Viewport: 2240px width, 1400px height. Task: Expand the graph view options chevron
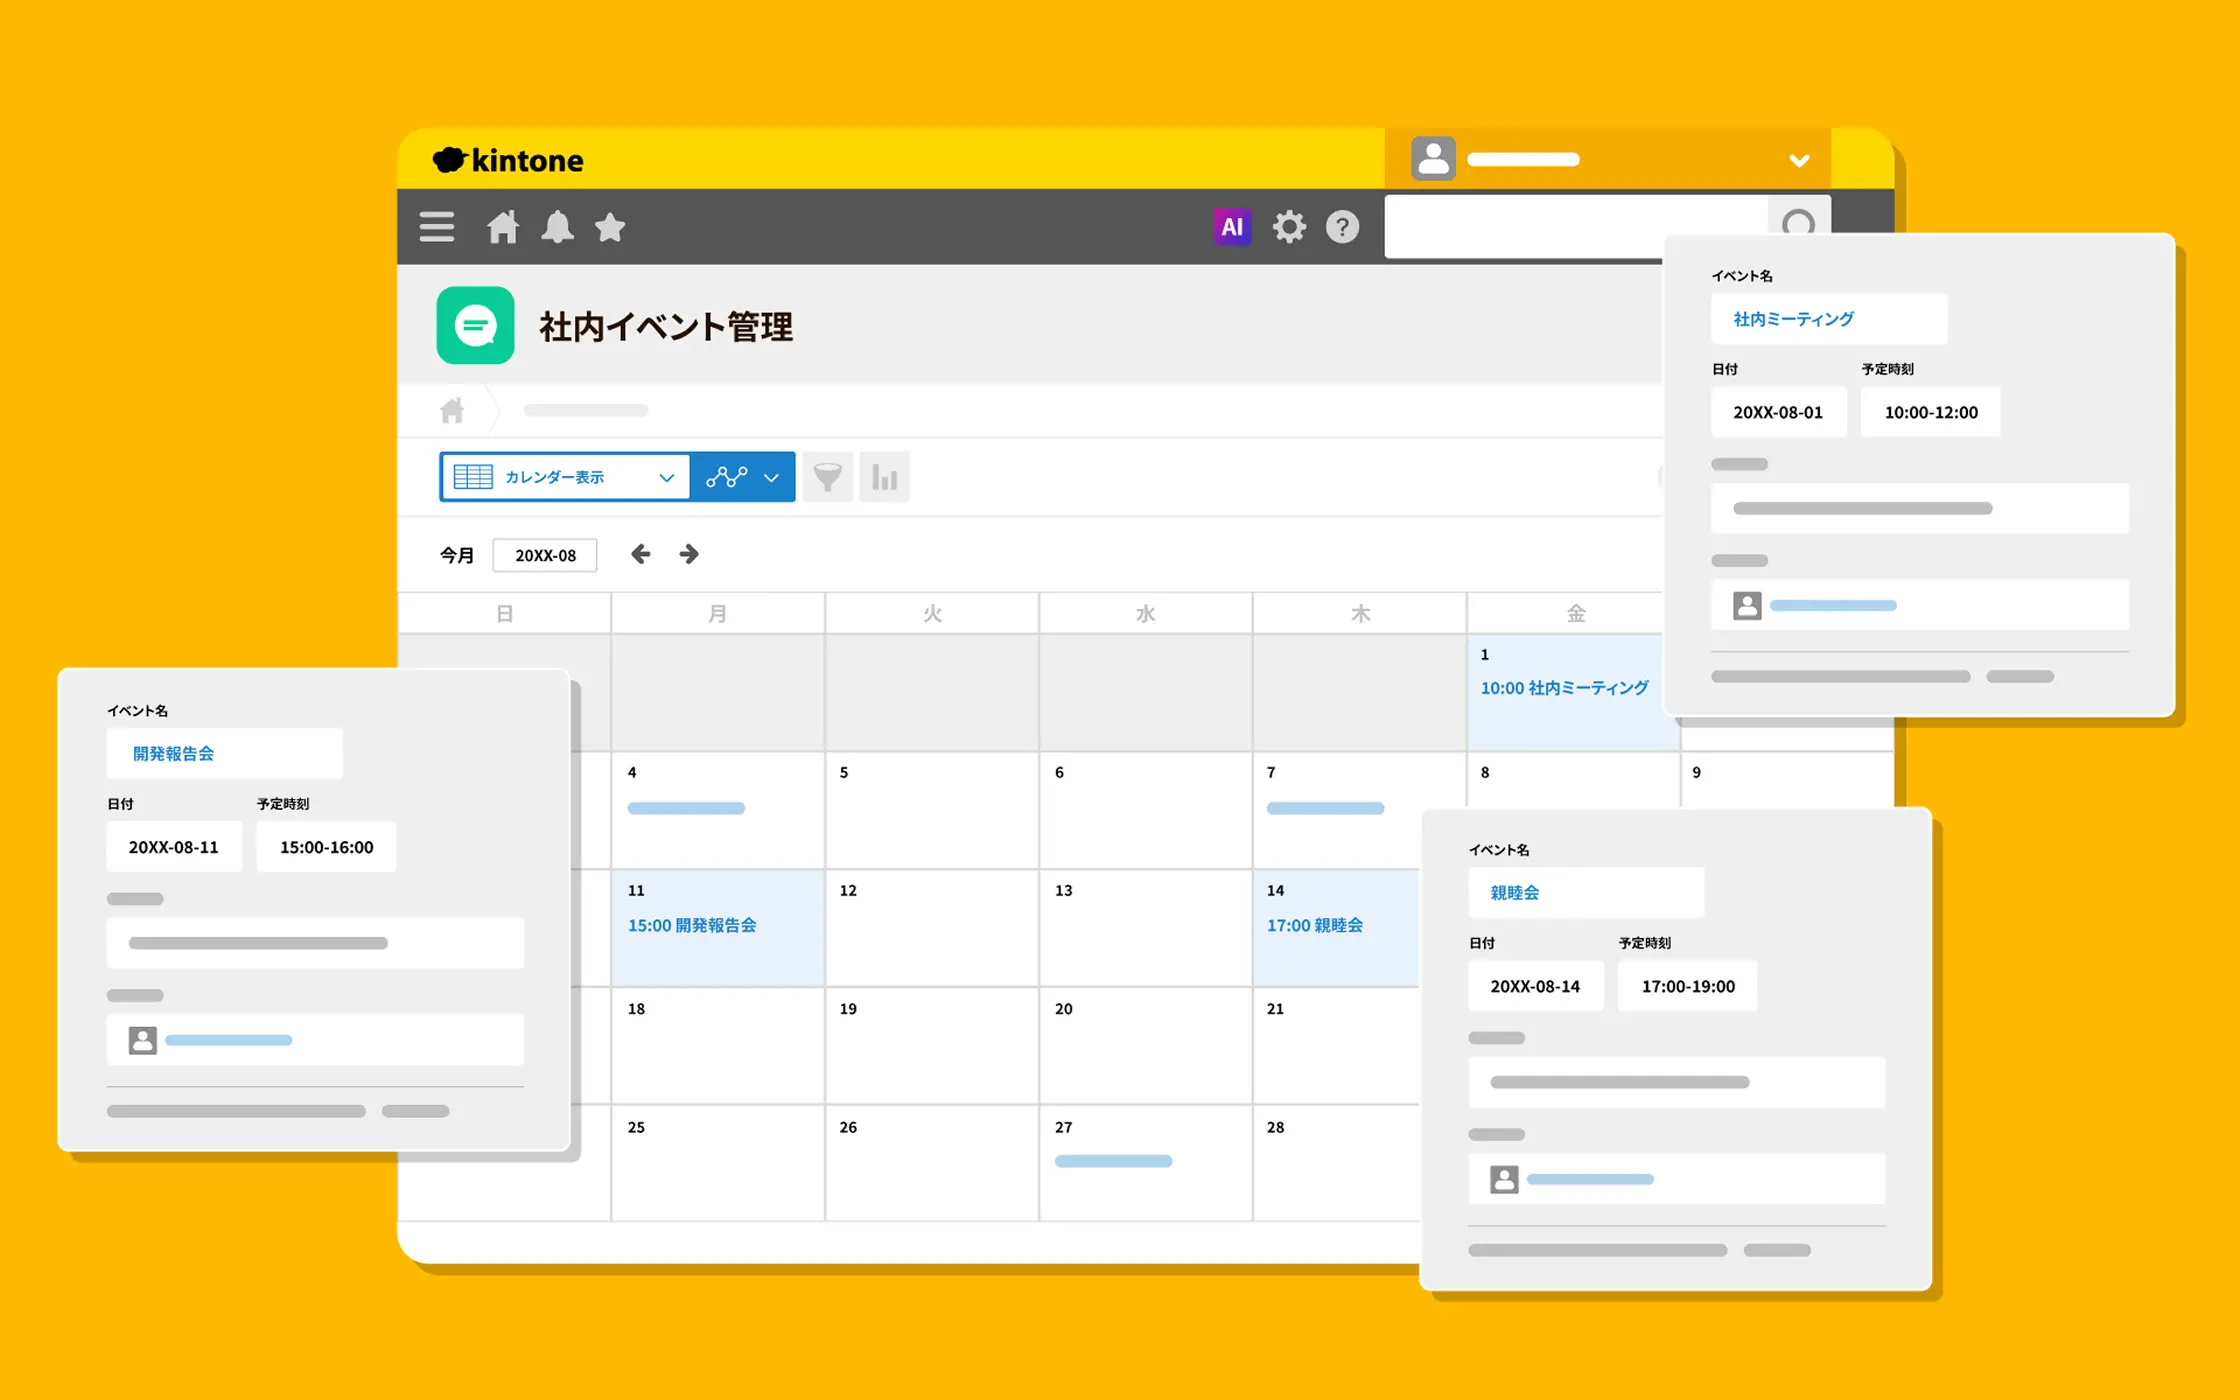point(771,478)
